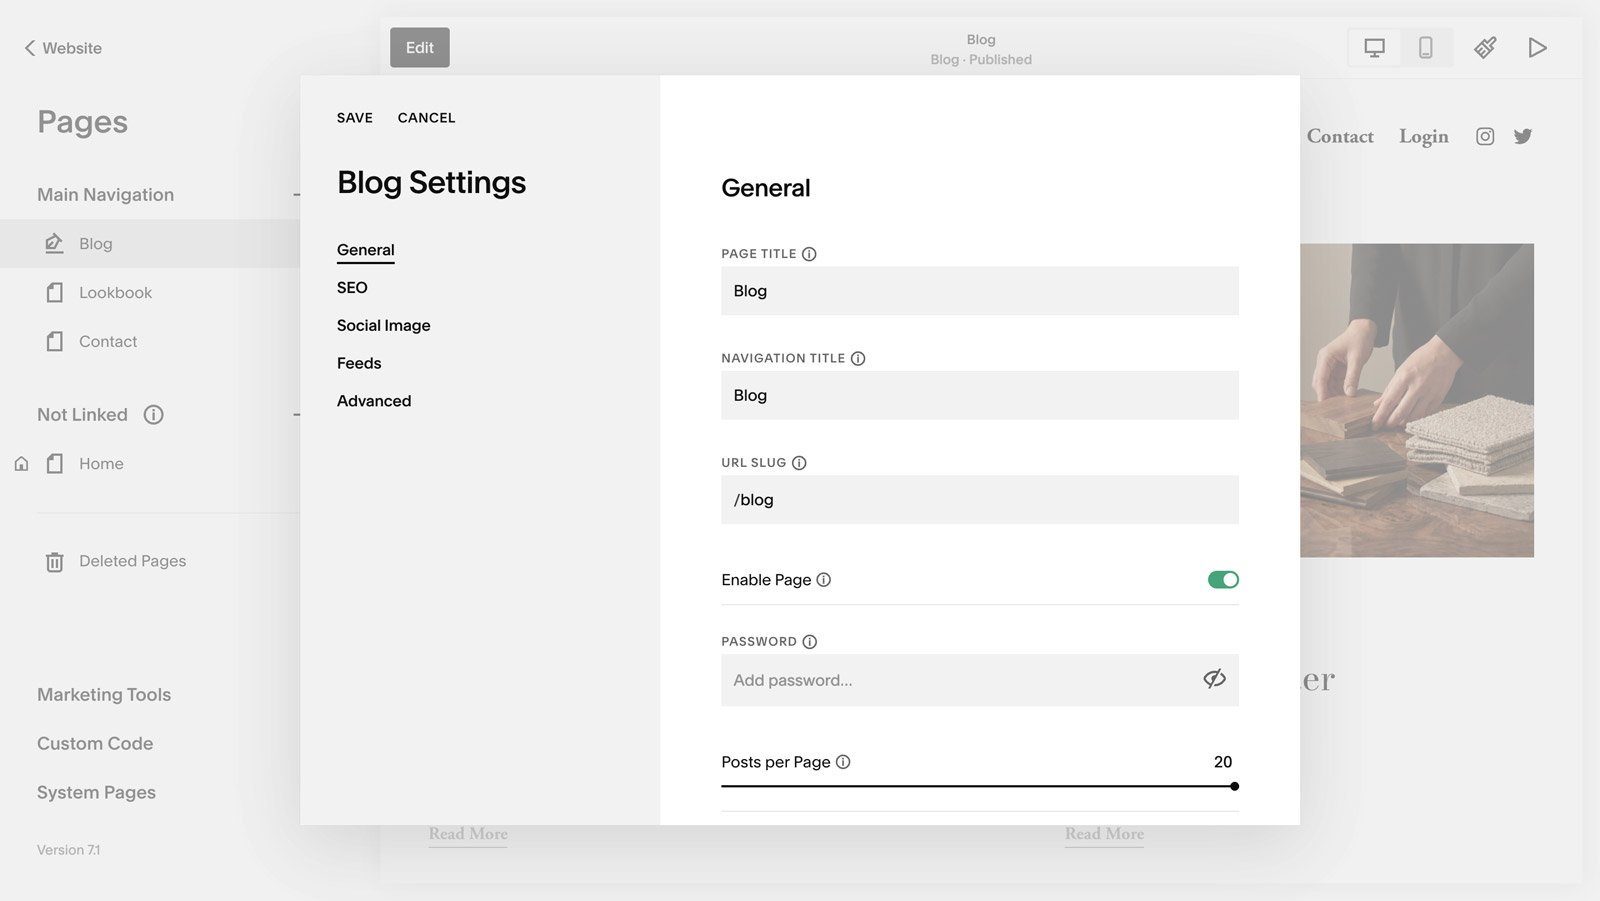Toggle the Enable Page switch
This screenshot has width=1600, height=901.
1223,580
